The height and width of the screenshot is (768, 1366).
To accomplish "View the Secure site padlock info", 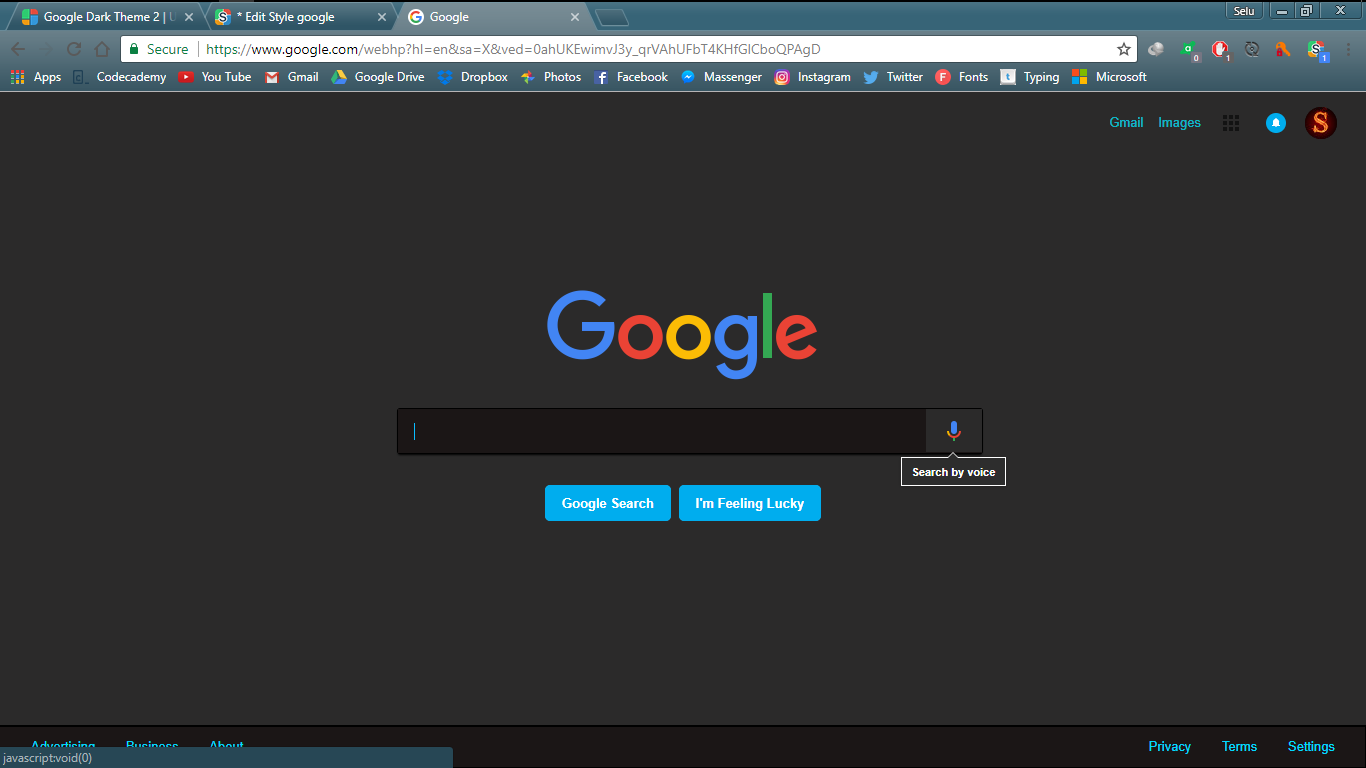I will pyautogui.click(x=158, y=49).
